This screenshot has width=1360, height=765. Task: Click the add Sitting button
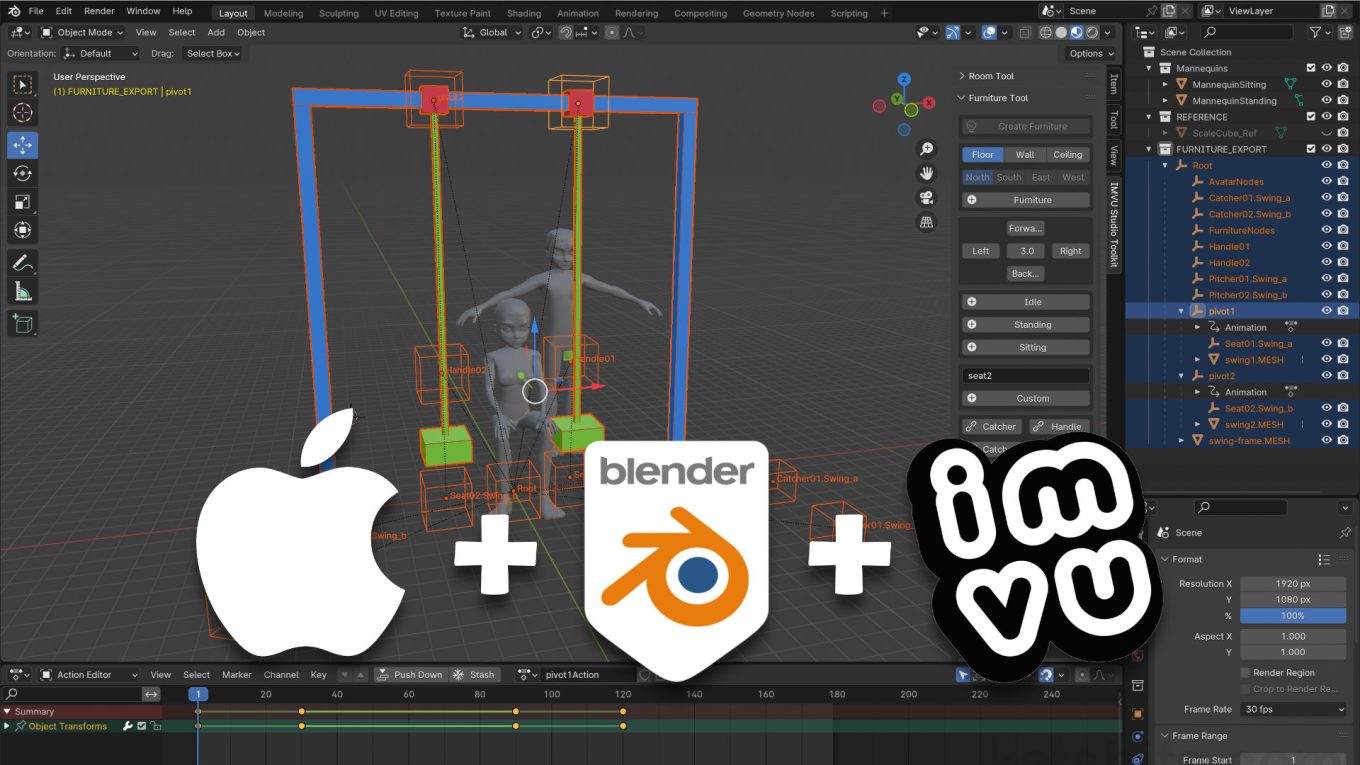tap(1025, 347)
